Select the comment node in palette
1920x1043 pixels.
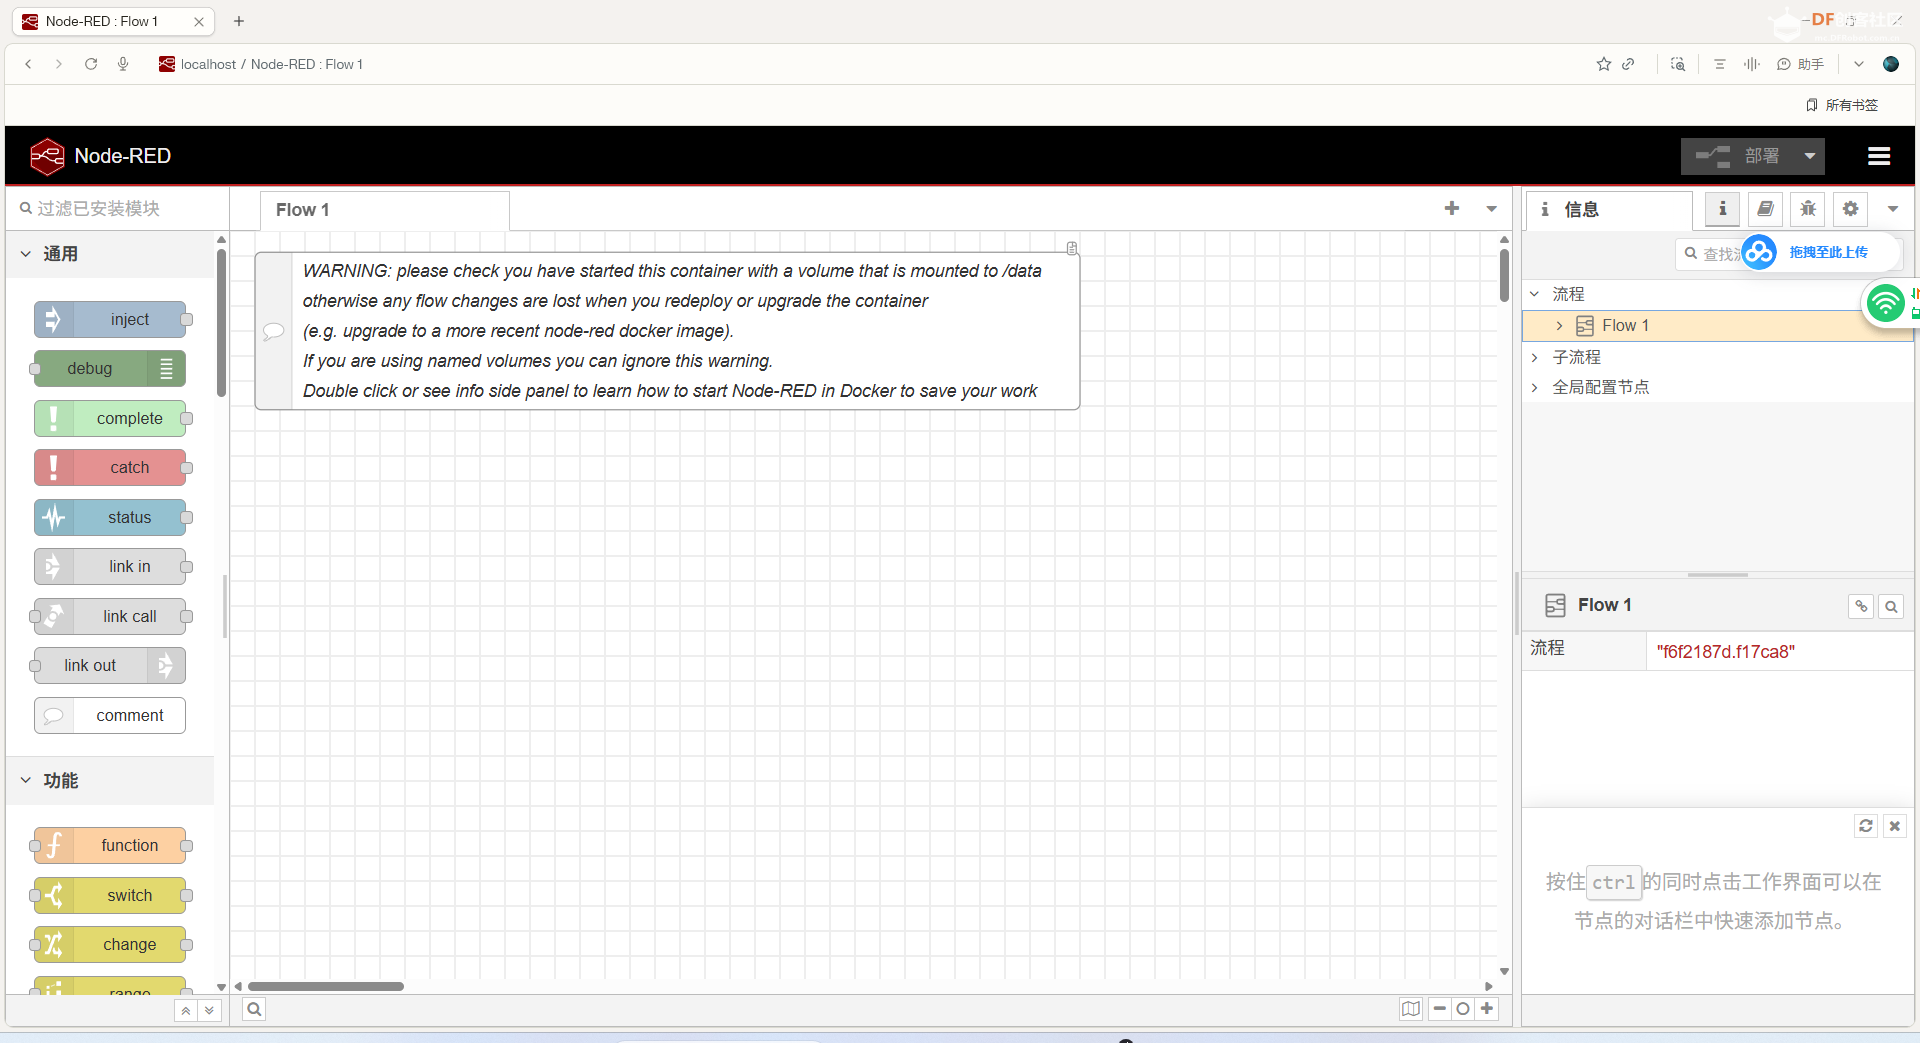point(110,715)
